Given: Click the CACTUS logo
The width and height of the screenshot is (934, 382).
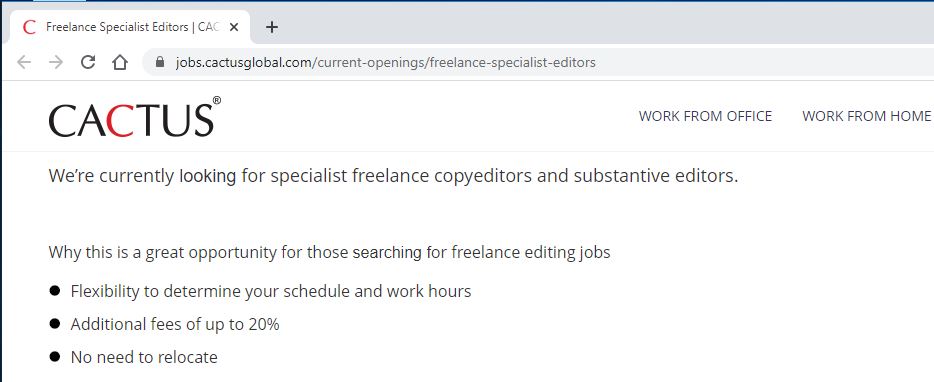Looking at the screenshot, I should pos(135,117).
